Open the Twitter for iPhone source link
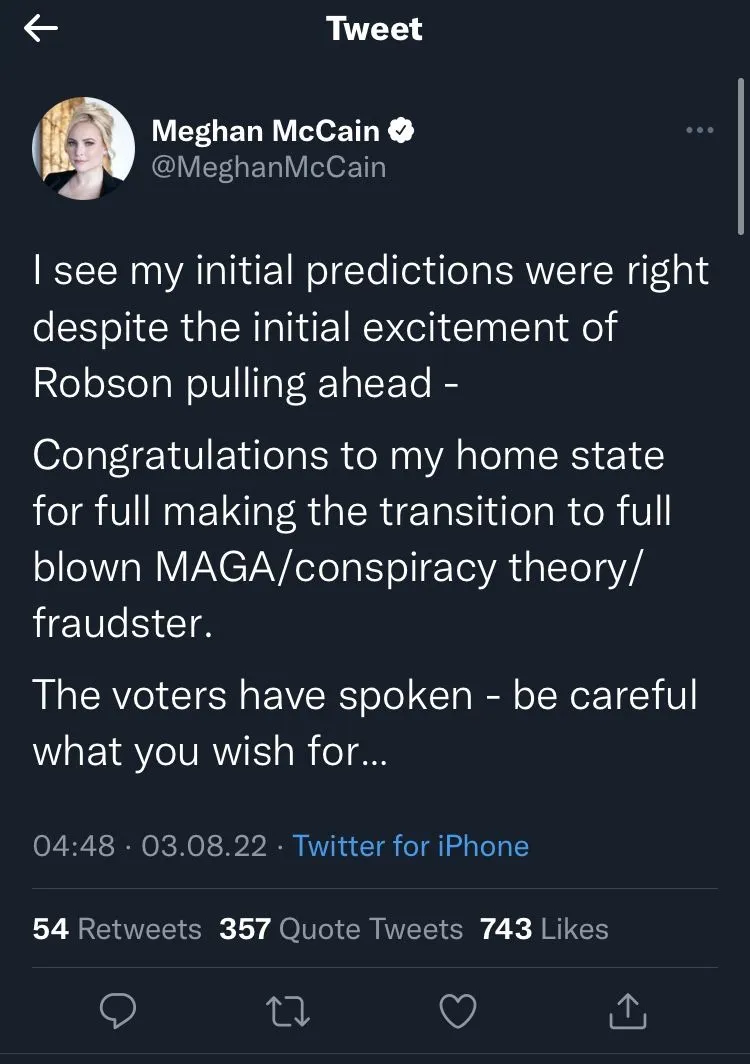This screenshot has width=750, height=1064. 411,846
